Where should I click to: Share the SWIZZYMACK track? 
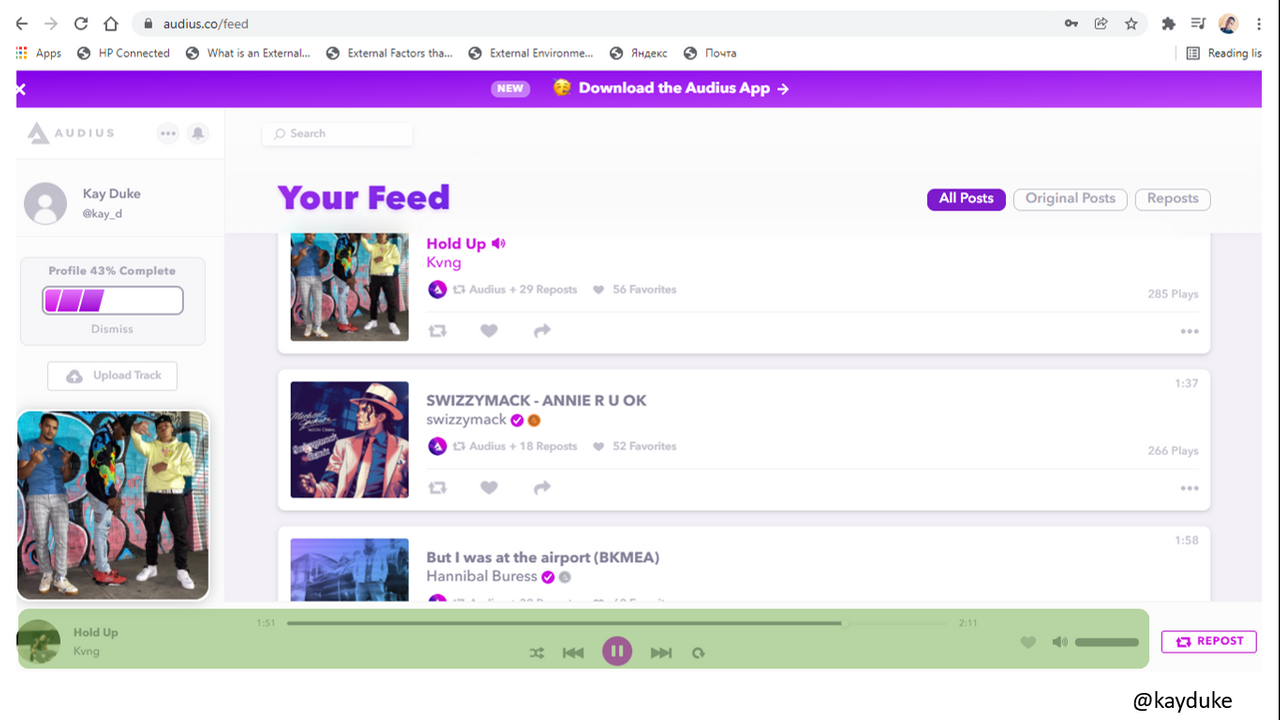pos(542,488)
